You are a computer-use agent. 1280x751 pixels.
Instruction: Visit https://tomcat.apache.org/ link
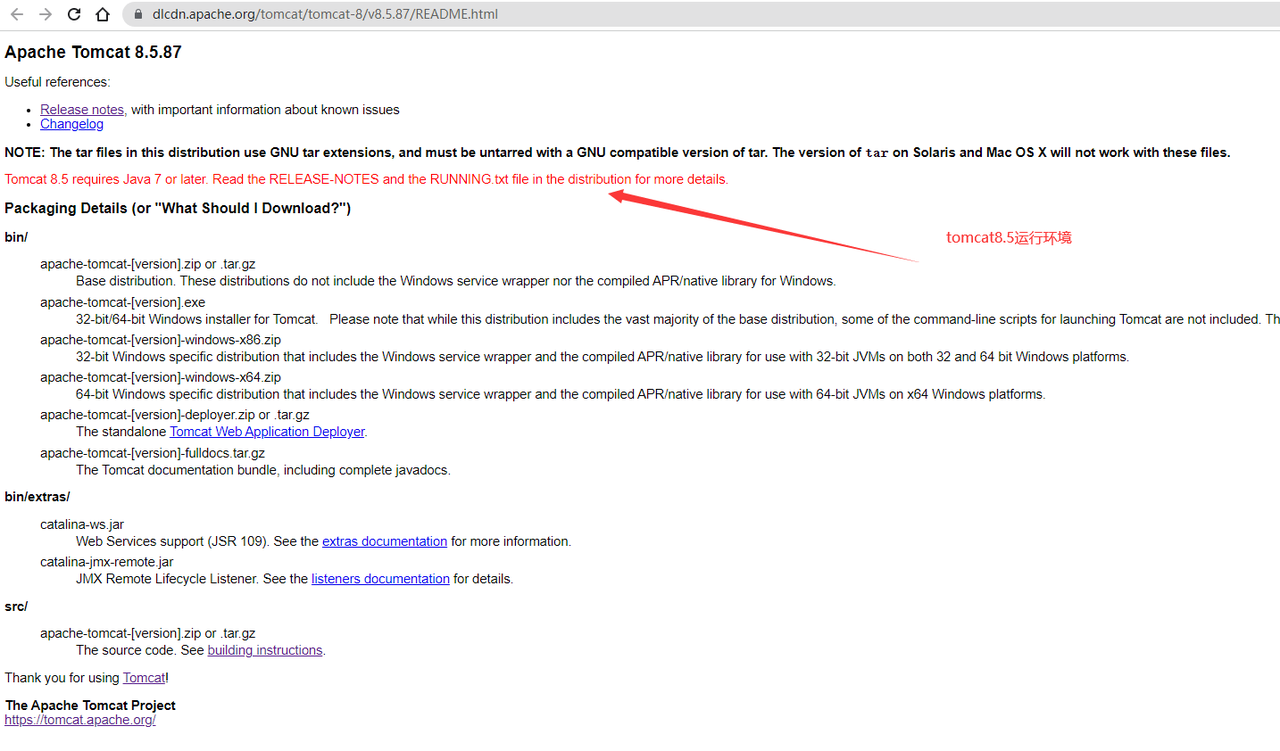(80, 720)
